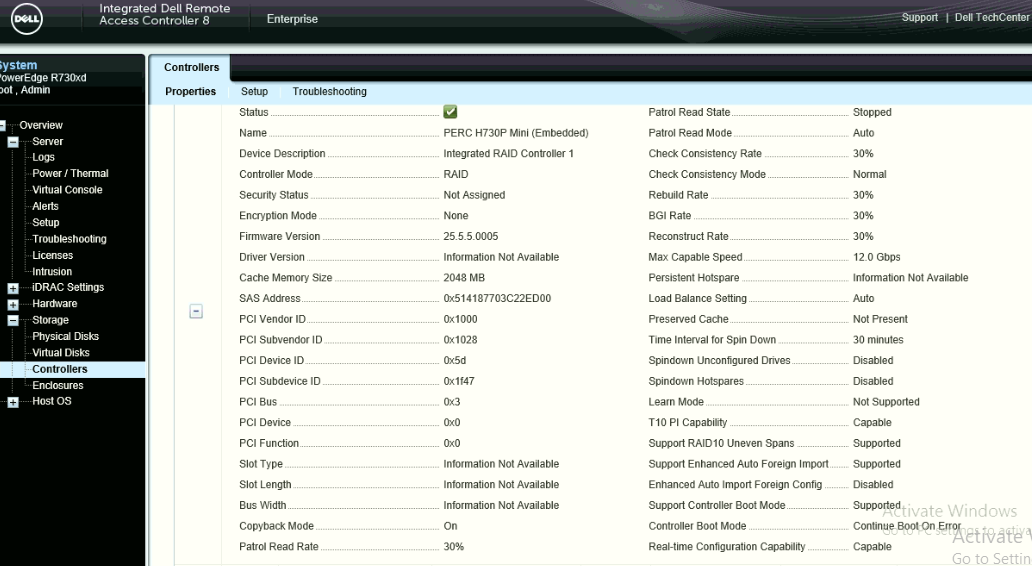Click the PCI Bus value 0x3
Viewport: 1032px width, 566px height.
click(x=452, y=402)
